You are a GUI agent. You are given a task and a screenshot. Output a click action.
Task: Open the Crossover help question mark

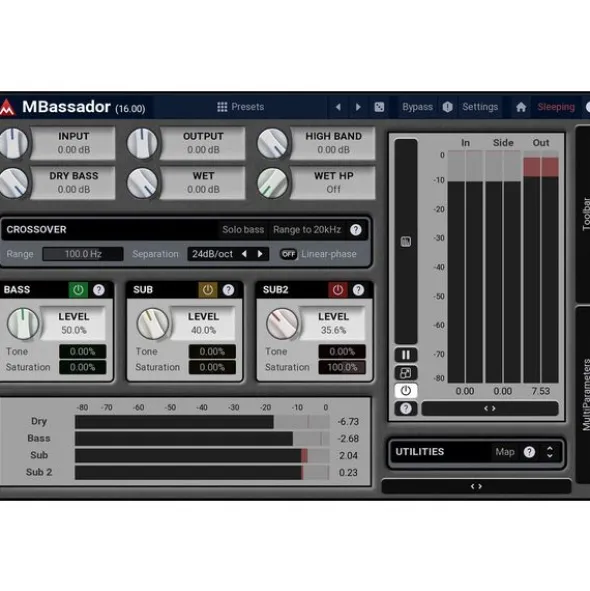(x=356, y=230)
